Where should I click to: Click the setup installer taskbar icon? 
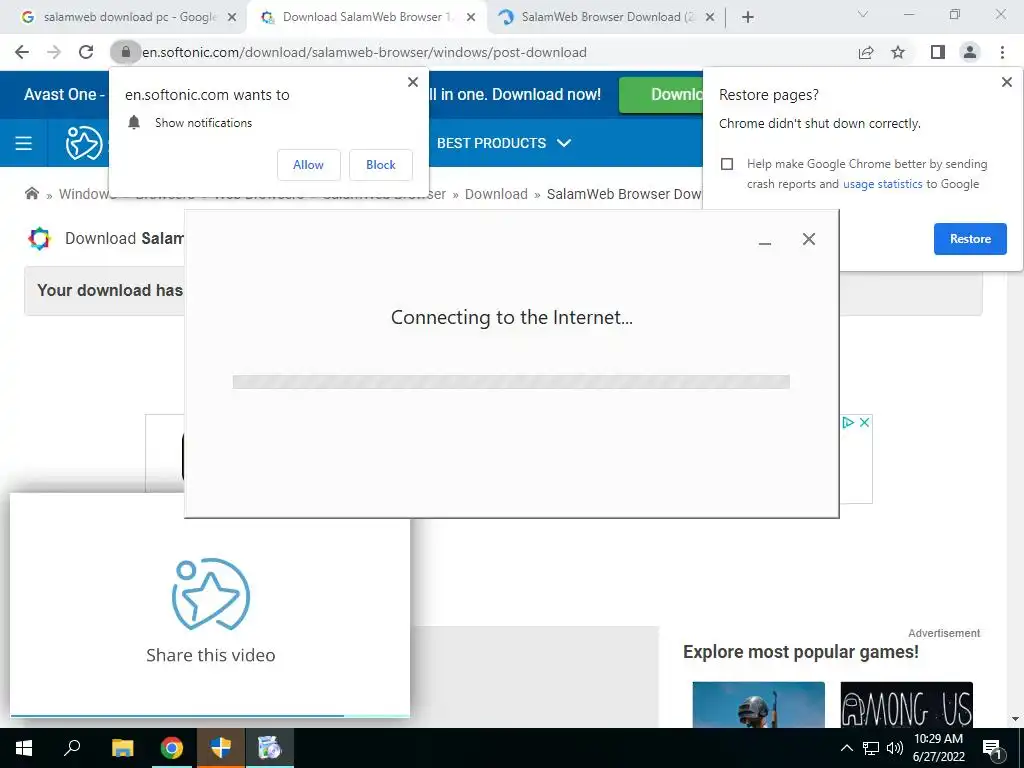pos(269,748)
